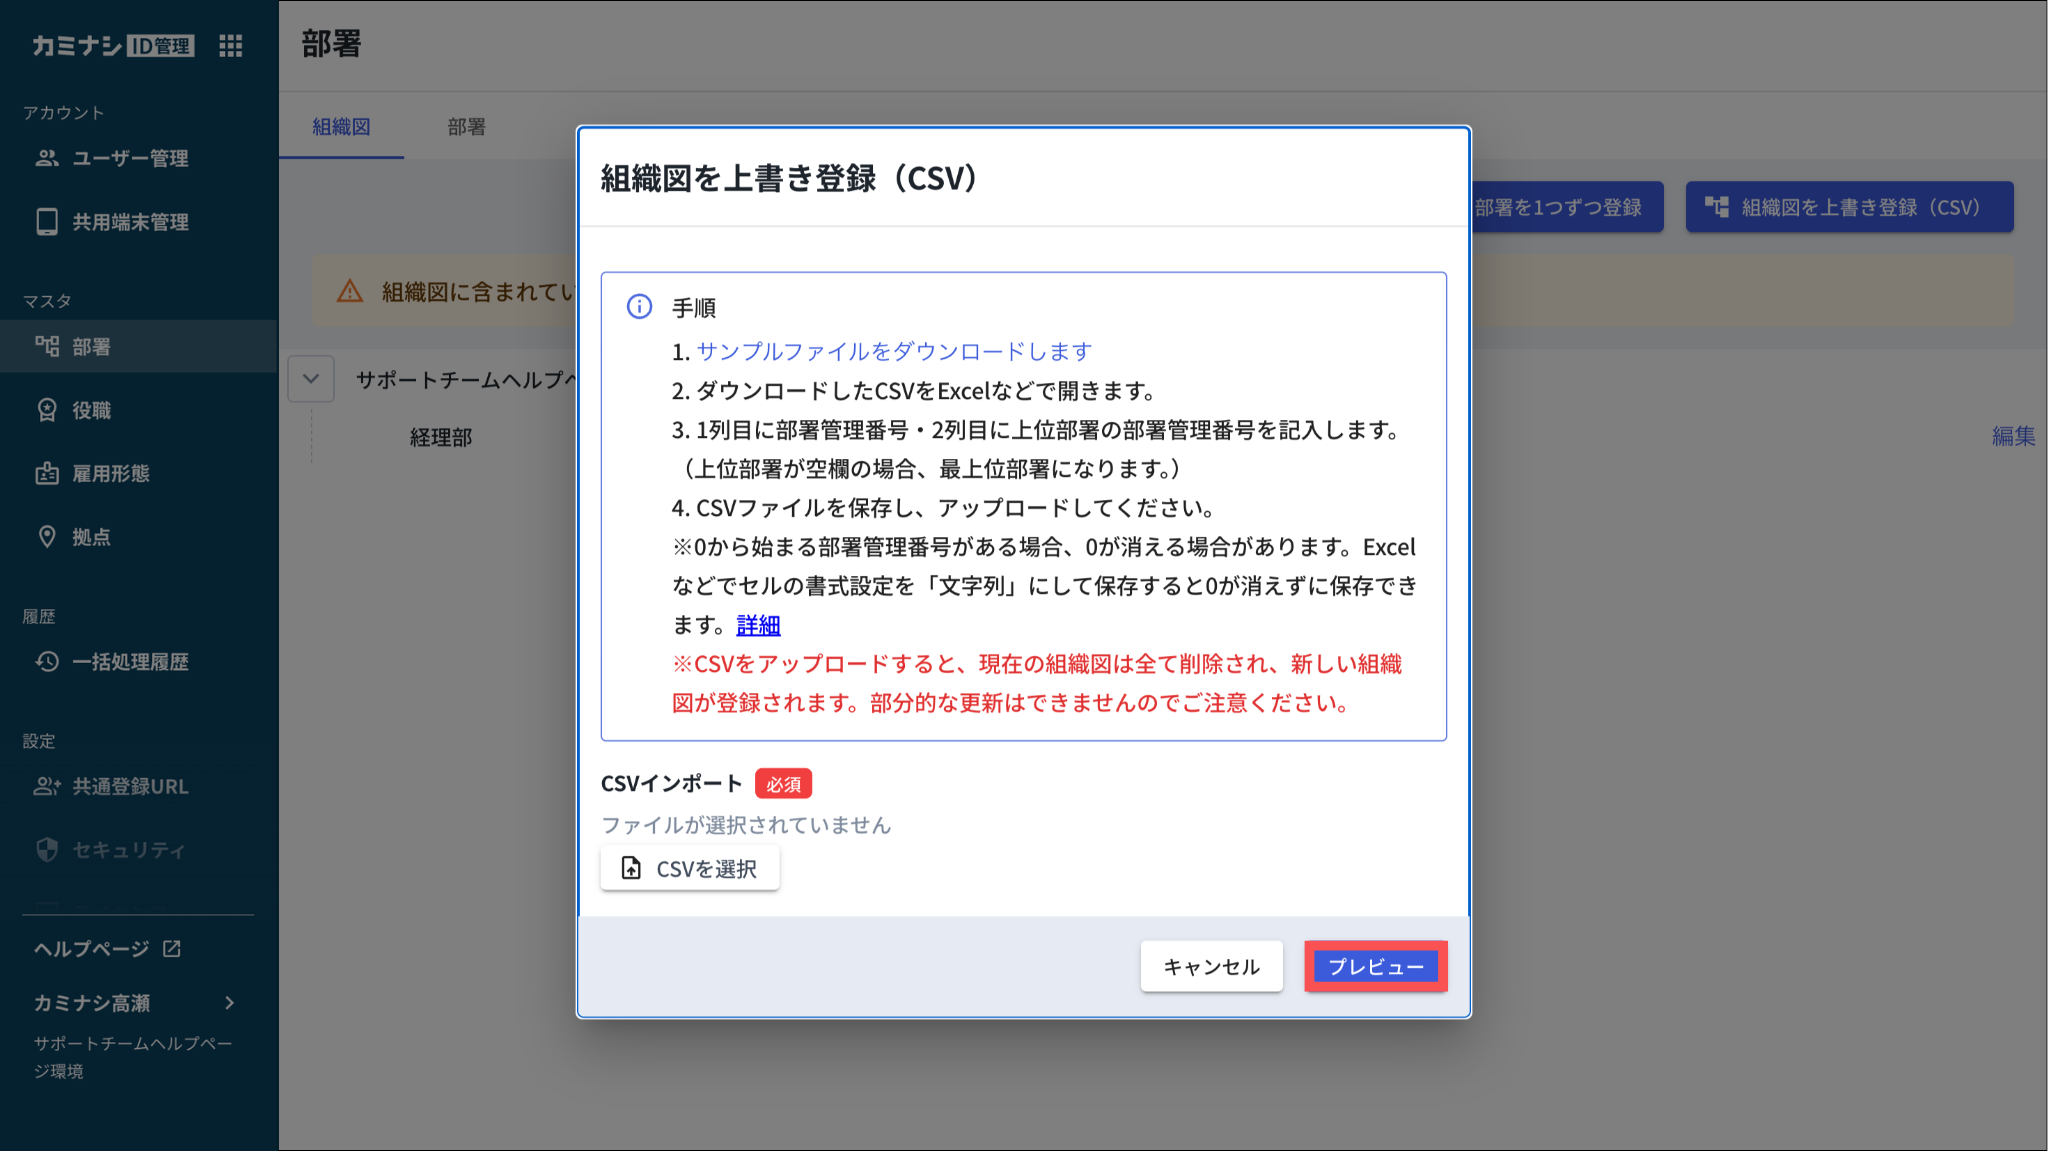Collapse the サポートチームヘルプ tree node

(311, 379)
